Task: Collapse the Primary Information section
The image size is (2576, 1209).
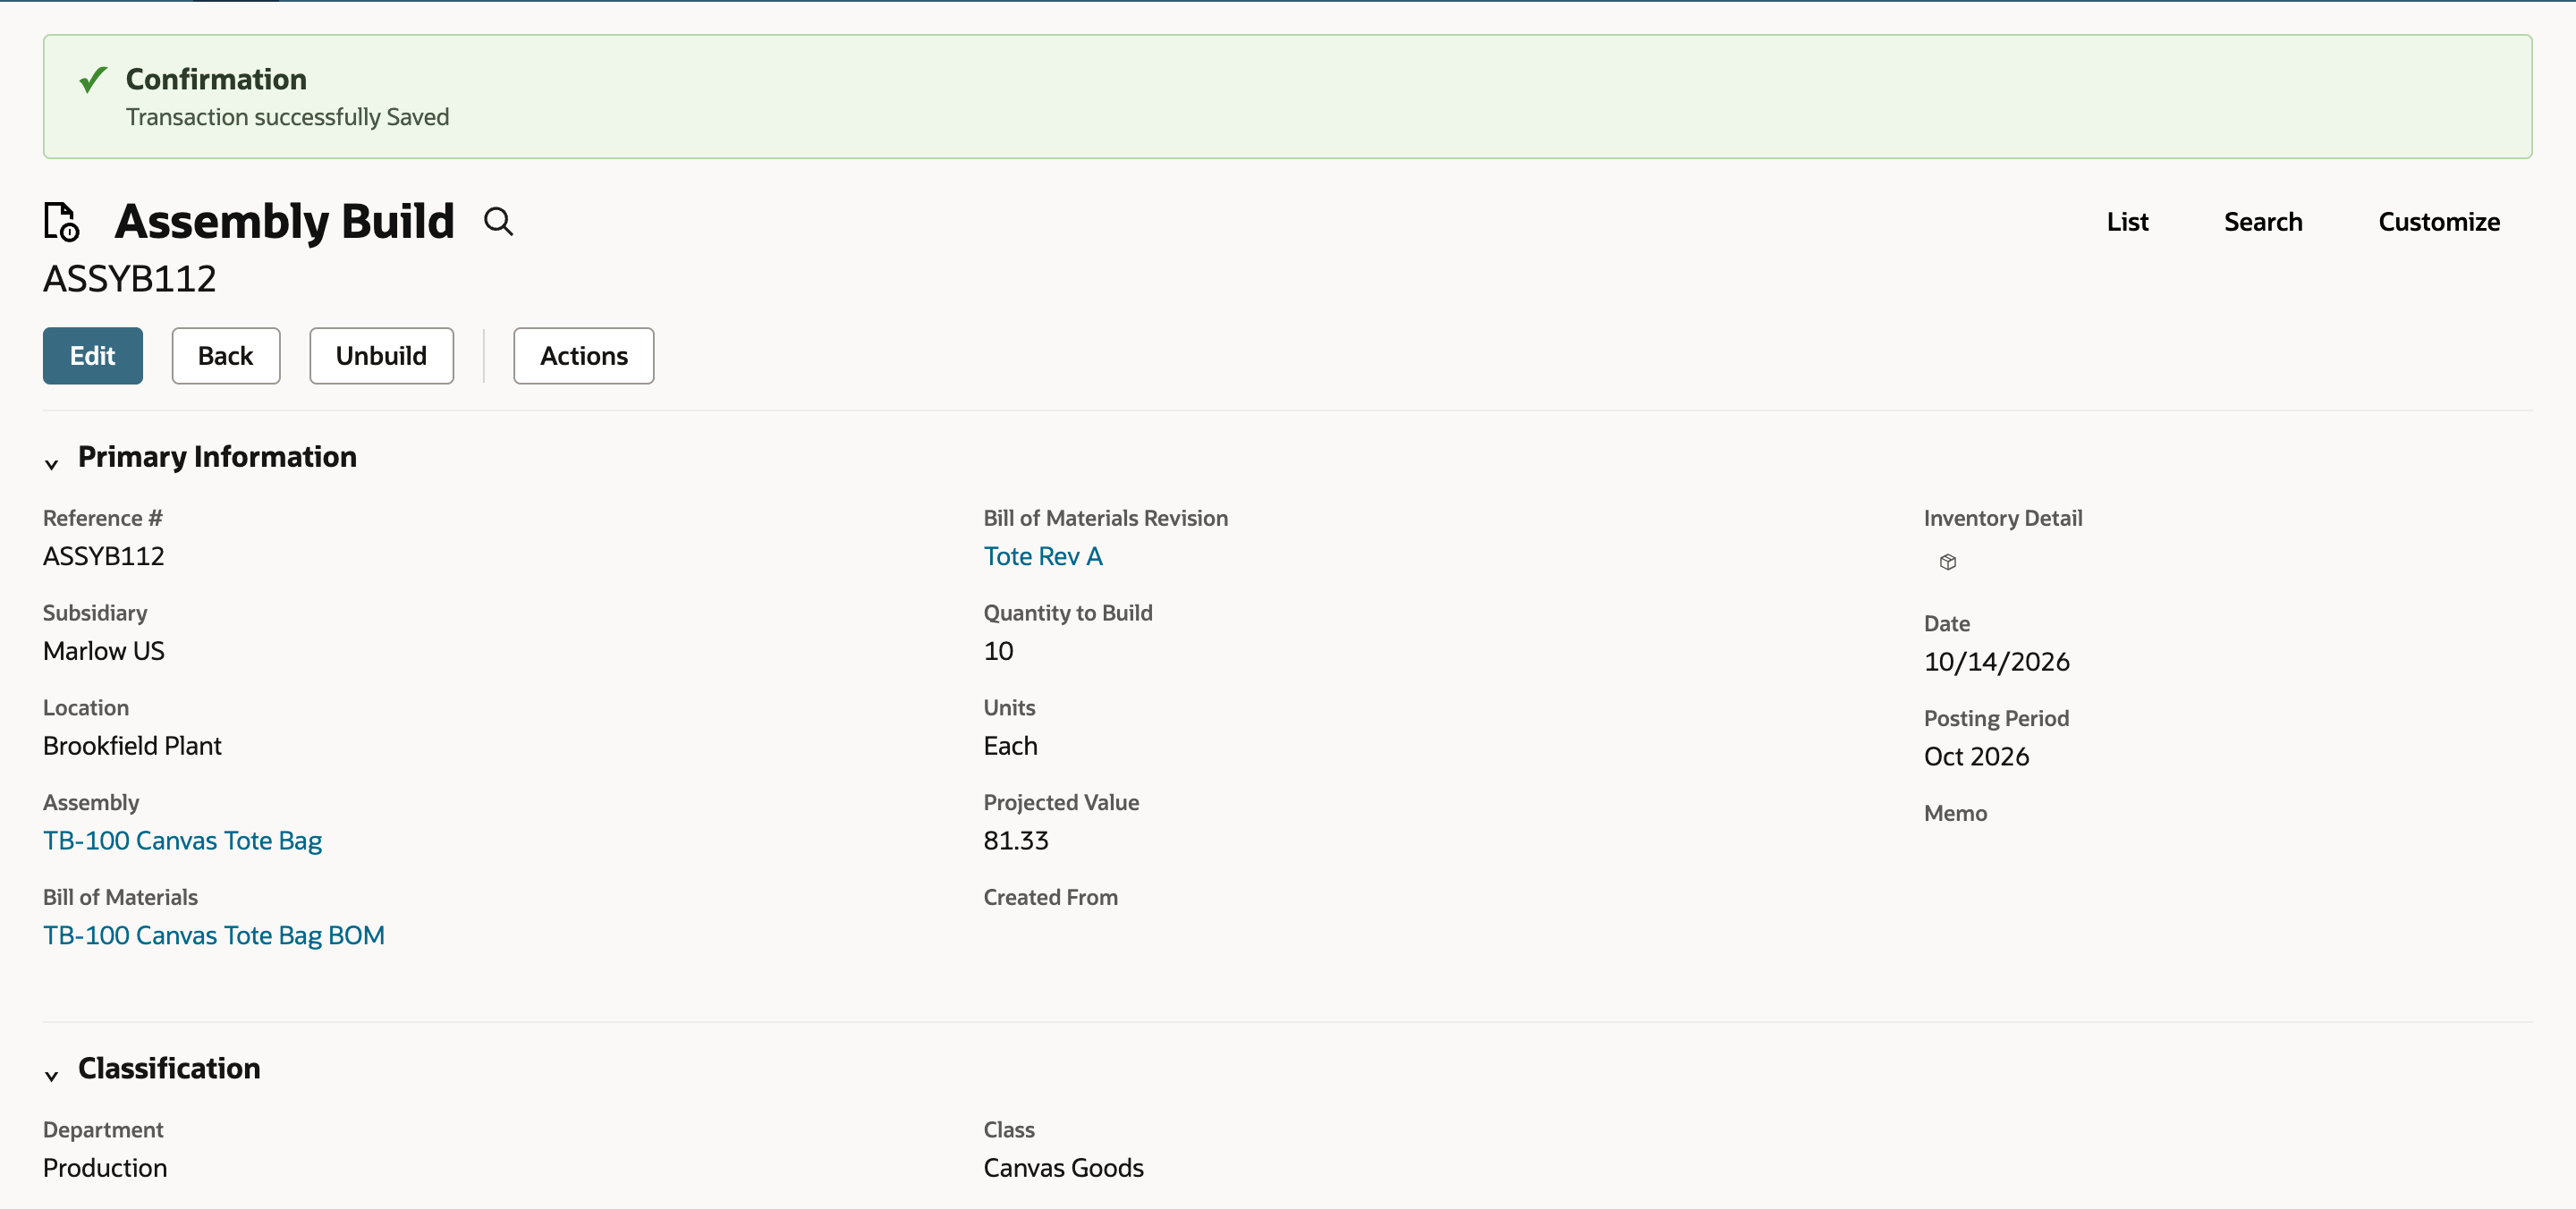Action: click(51, 463)
